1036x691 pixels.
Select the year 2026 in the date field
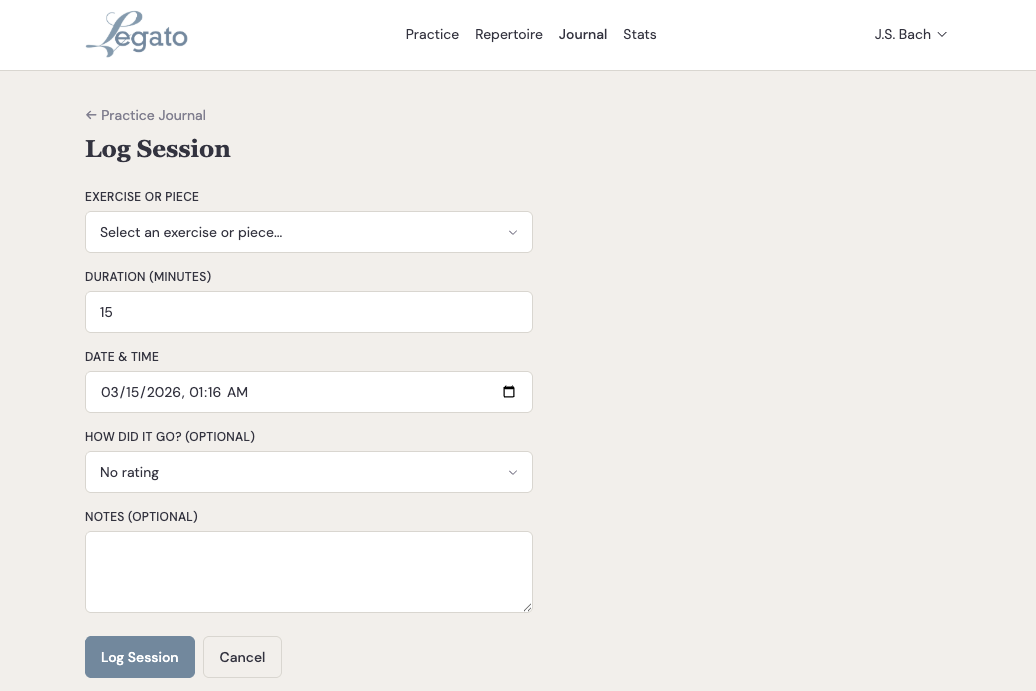coord(164,392)
